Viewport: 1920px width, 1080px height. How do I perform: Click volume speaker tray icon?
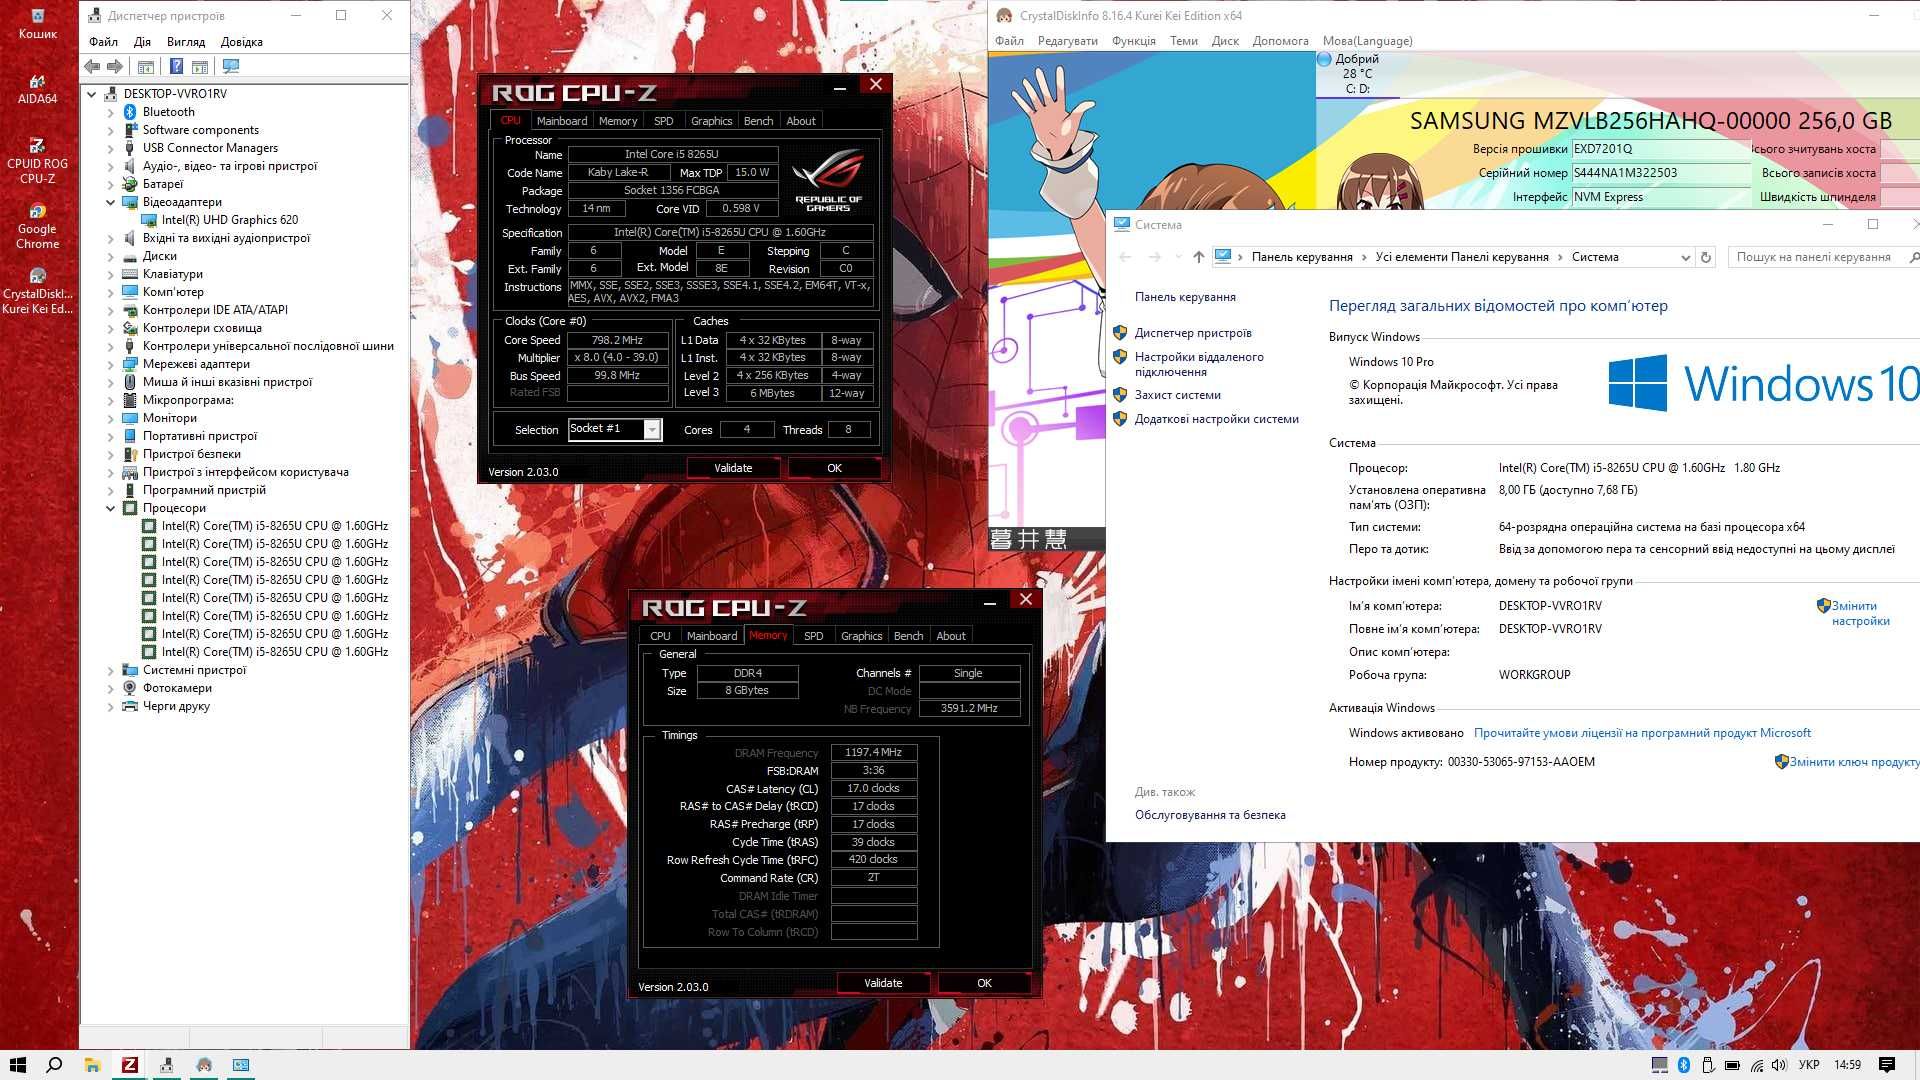[1780, 1065]
